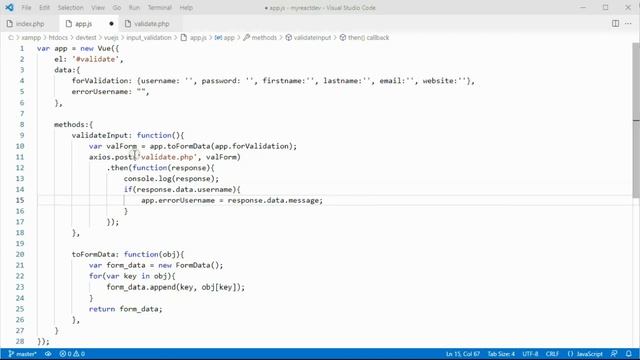Click 'new Vue' on line 1

[x=96, y=49]
